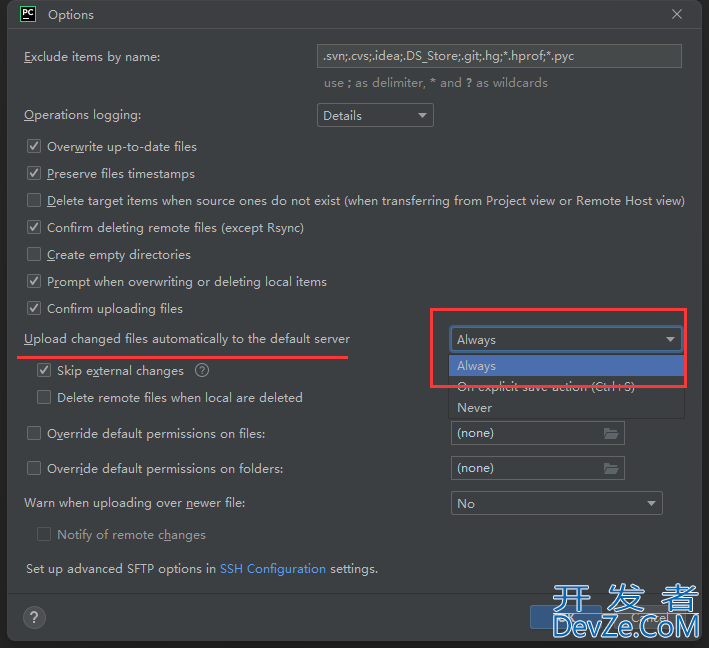
Task: Select Never from the dropdown list
Action: (566, 407)
